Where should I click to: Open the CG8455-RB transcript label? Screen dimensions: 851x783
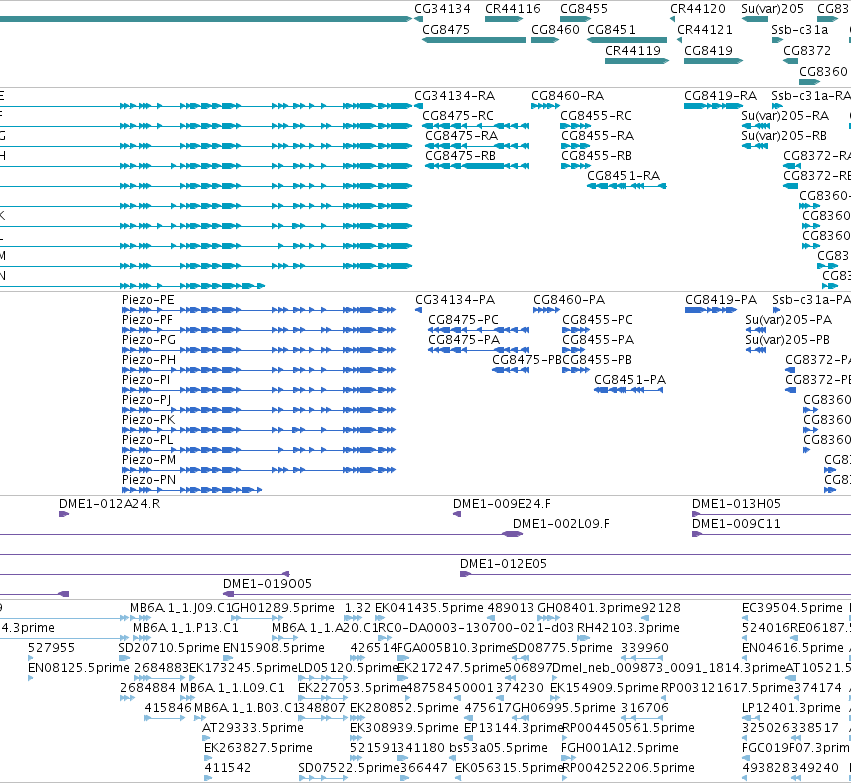tap(596, 156)
